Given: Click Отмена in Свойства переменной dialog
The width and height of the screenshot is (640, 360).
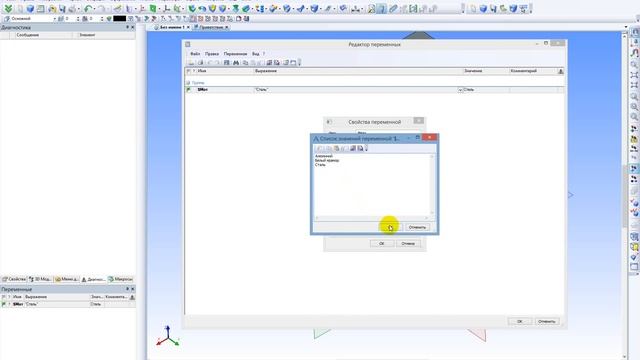Looking at the screenshot, I should 408,243.
